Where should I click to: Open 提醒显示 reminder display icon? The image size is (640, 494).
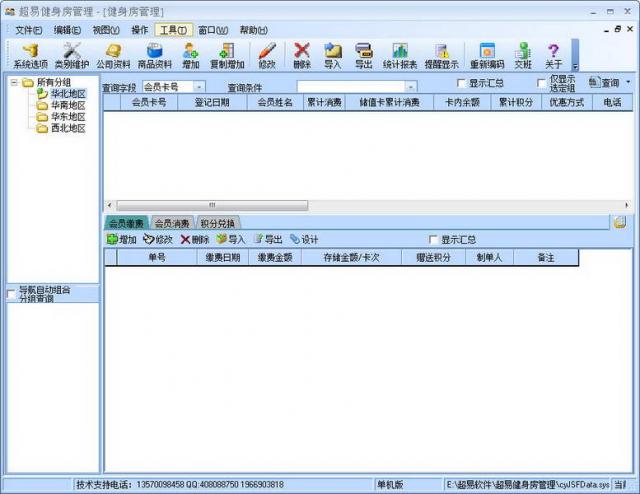441,56
